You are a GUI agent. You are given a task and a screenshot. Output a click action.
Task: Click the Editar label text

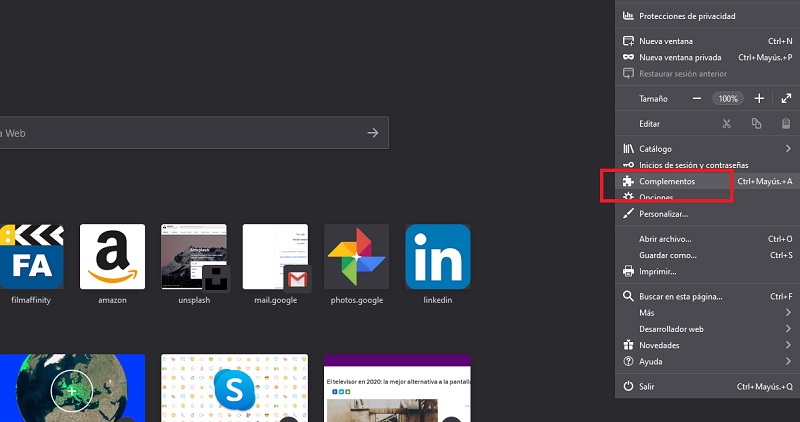click(x=649, y=124)
